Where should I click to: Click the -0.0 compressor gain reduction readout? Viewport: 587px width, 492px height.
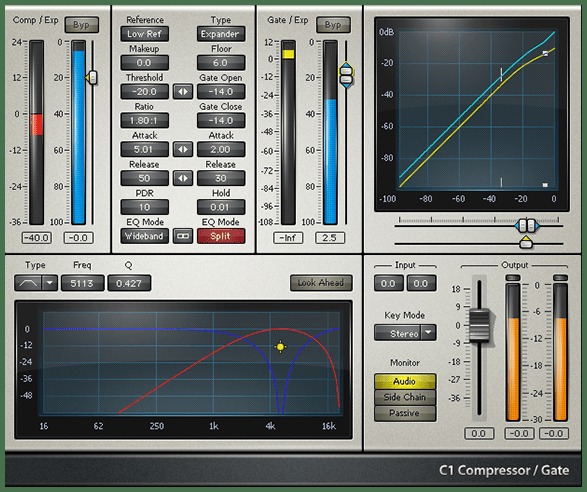[78, 238]
